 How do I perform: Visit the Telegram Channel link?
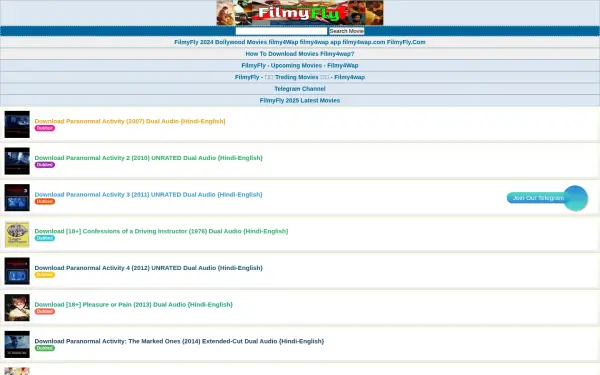pos(300,89)
